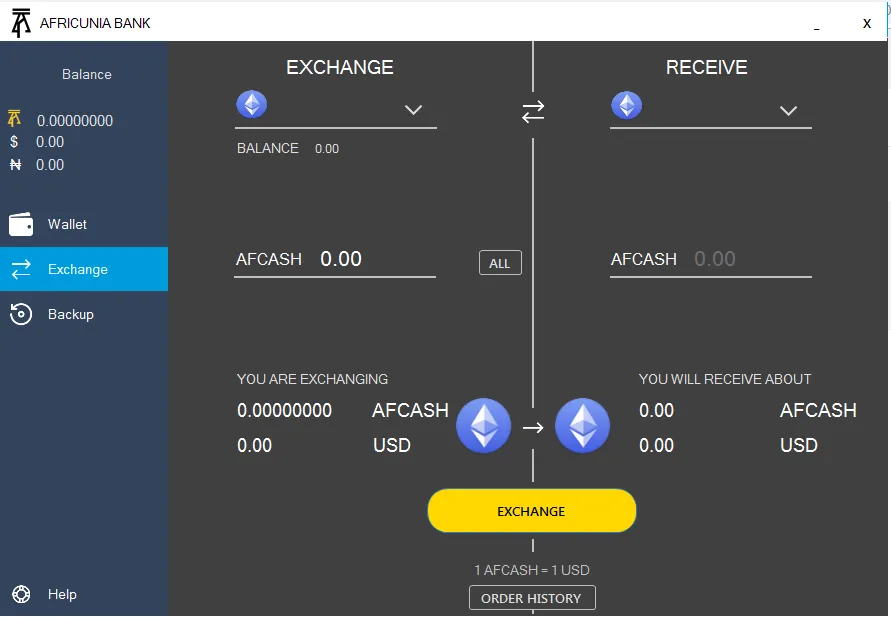Screen dimensions: 891x617
Task: Open the Help page
Action: (x=84, y=594)
